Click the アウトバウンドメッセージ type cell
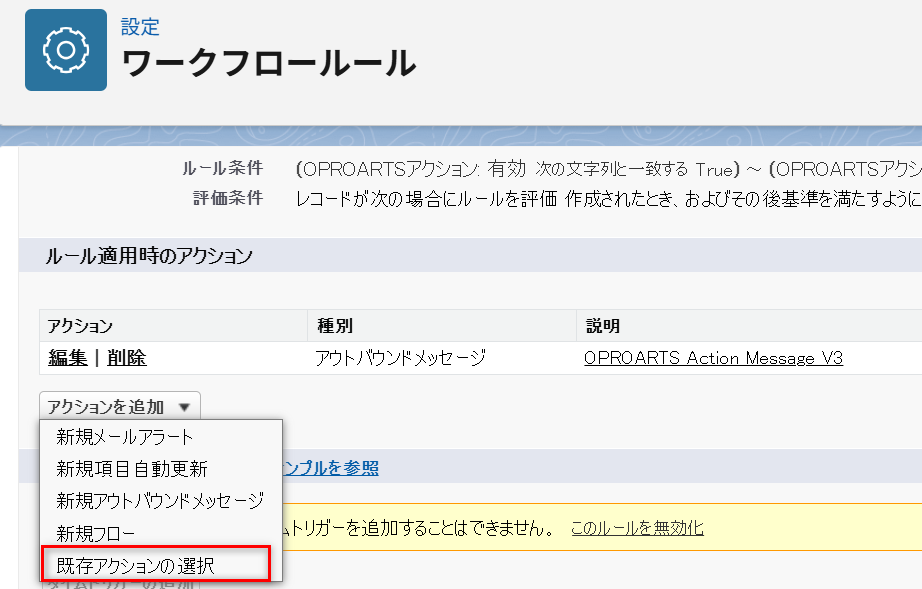 click(x=400, y=358)
